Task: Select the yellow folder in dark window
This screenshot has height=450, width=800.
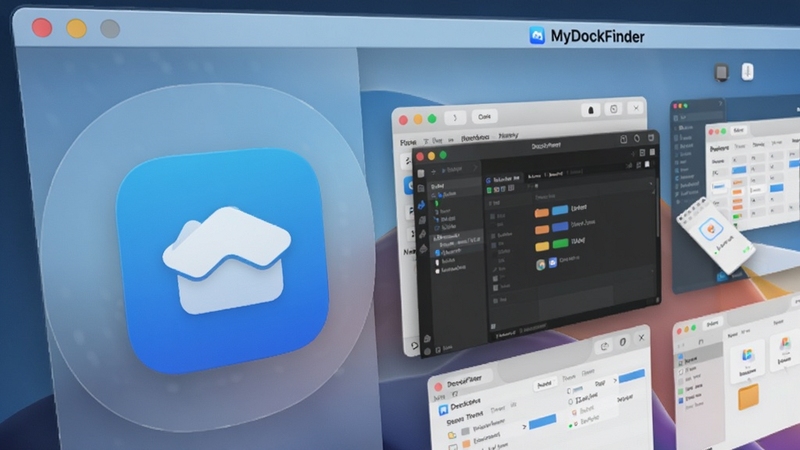Action: tap(542, 246)
